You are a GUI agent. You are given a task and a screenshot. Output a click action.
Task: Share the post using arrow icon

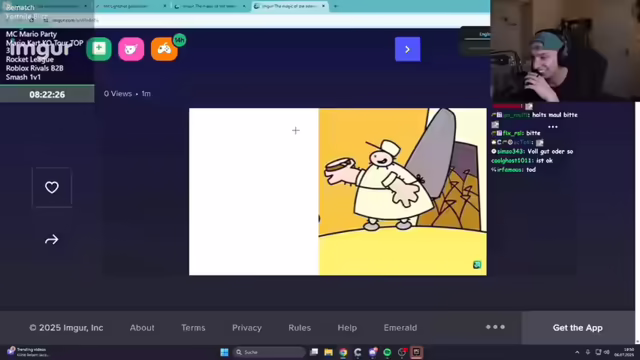click(x=52, y=240)
